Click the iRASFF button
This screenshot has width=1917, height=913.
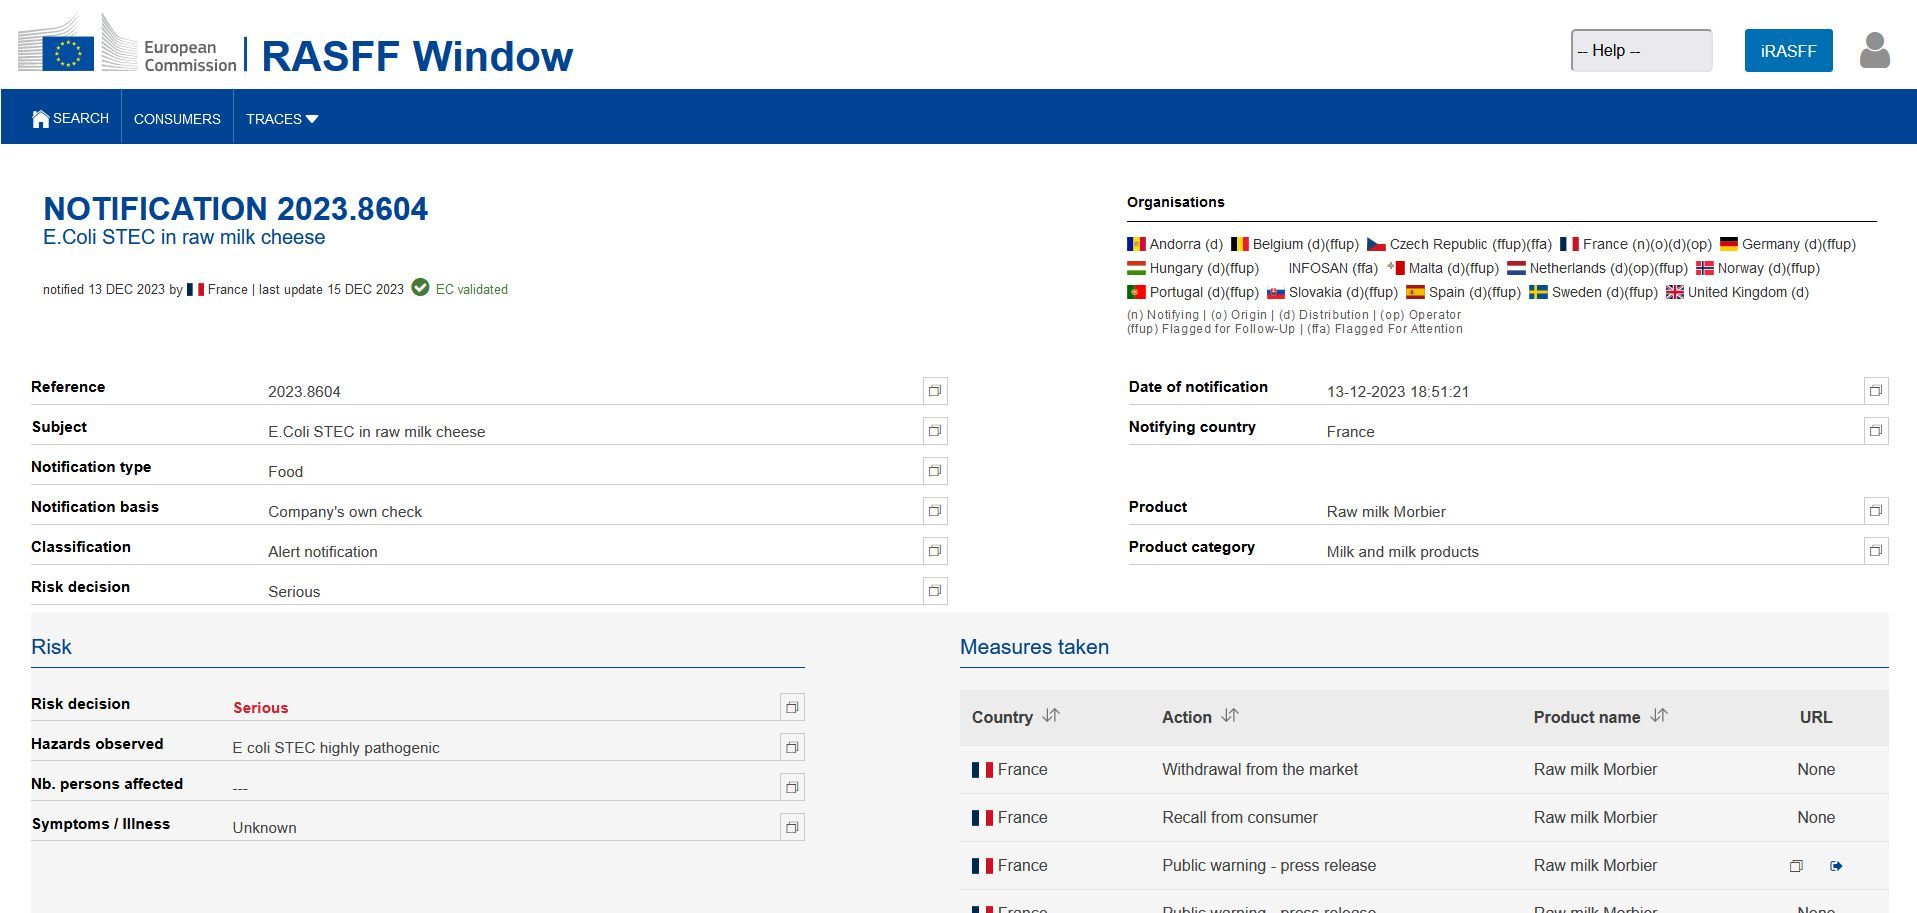(x=1788, y=50)
